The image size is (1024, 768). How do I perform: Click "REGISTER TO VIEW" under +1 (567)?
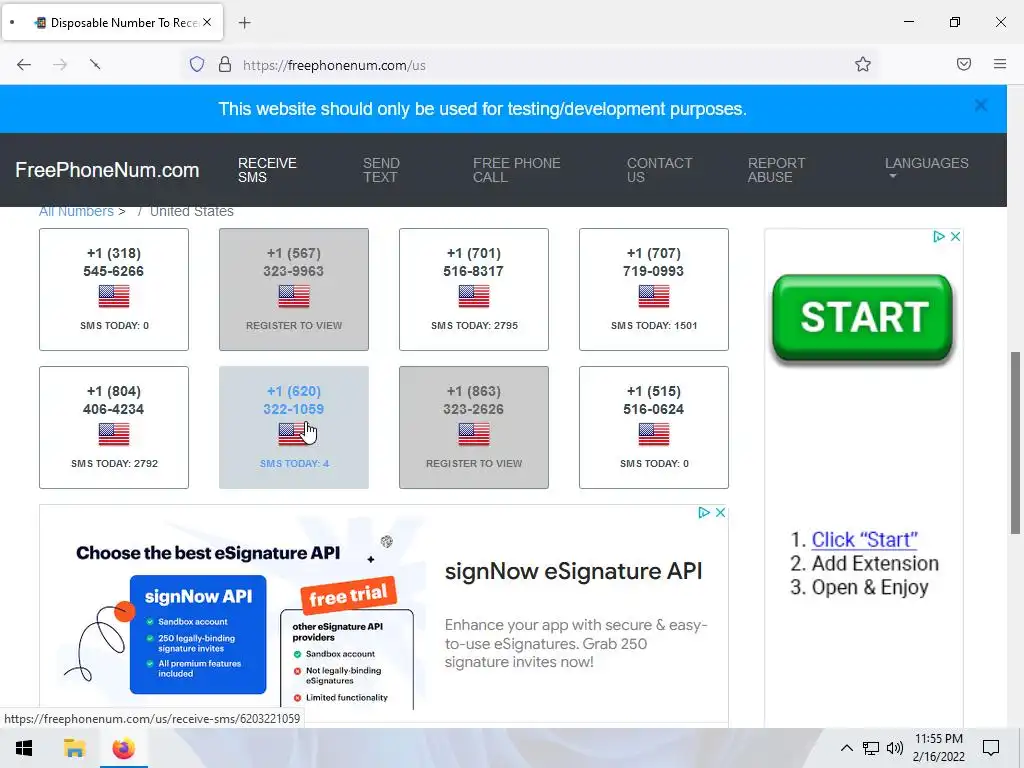point(294,325)
